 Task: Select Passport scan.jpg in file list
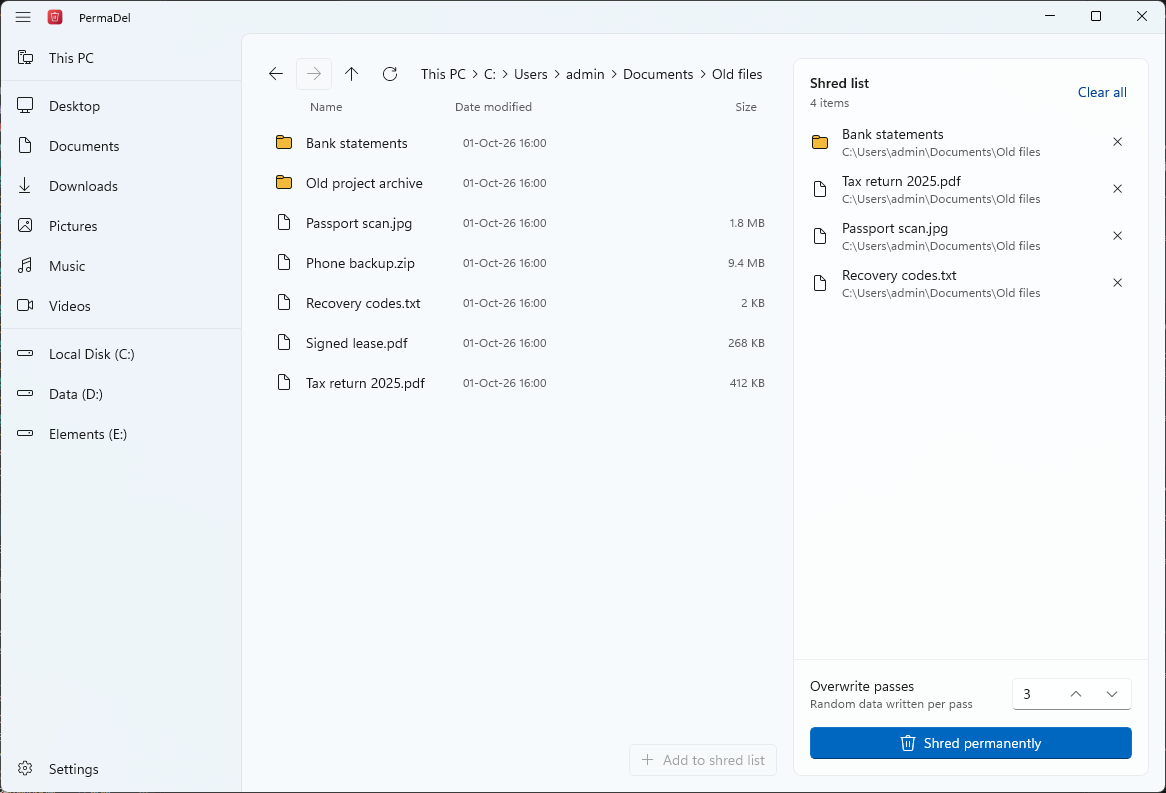point(519,223)
